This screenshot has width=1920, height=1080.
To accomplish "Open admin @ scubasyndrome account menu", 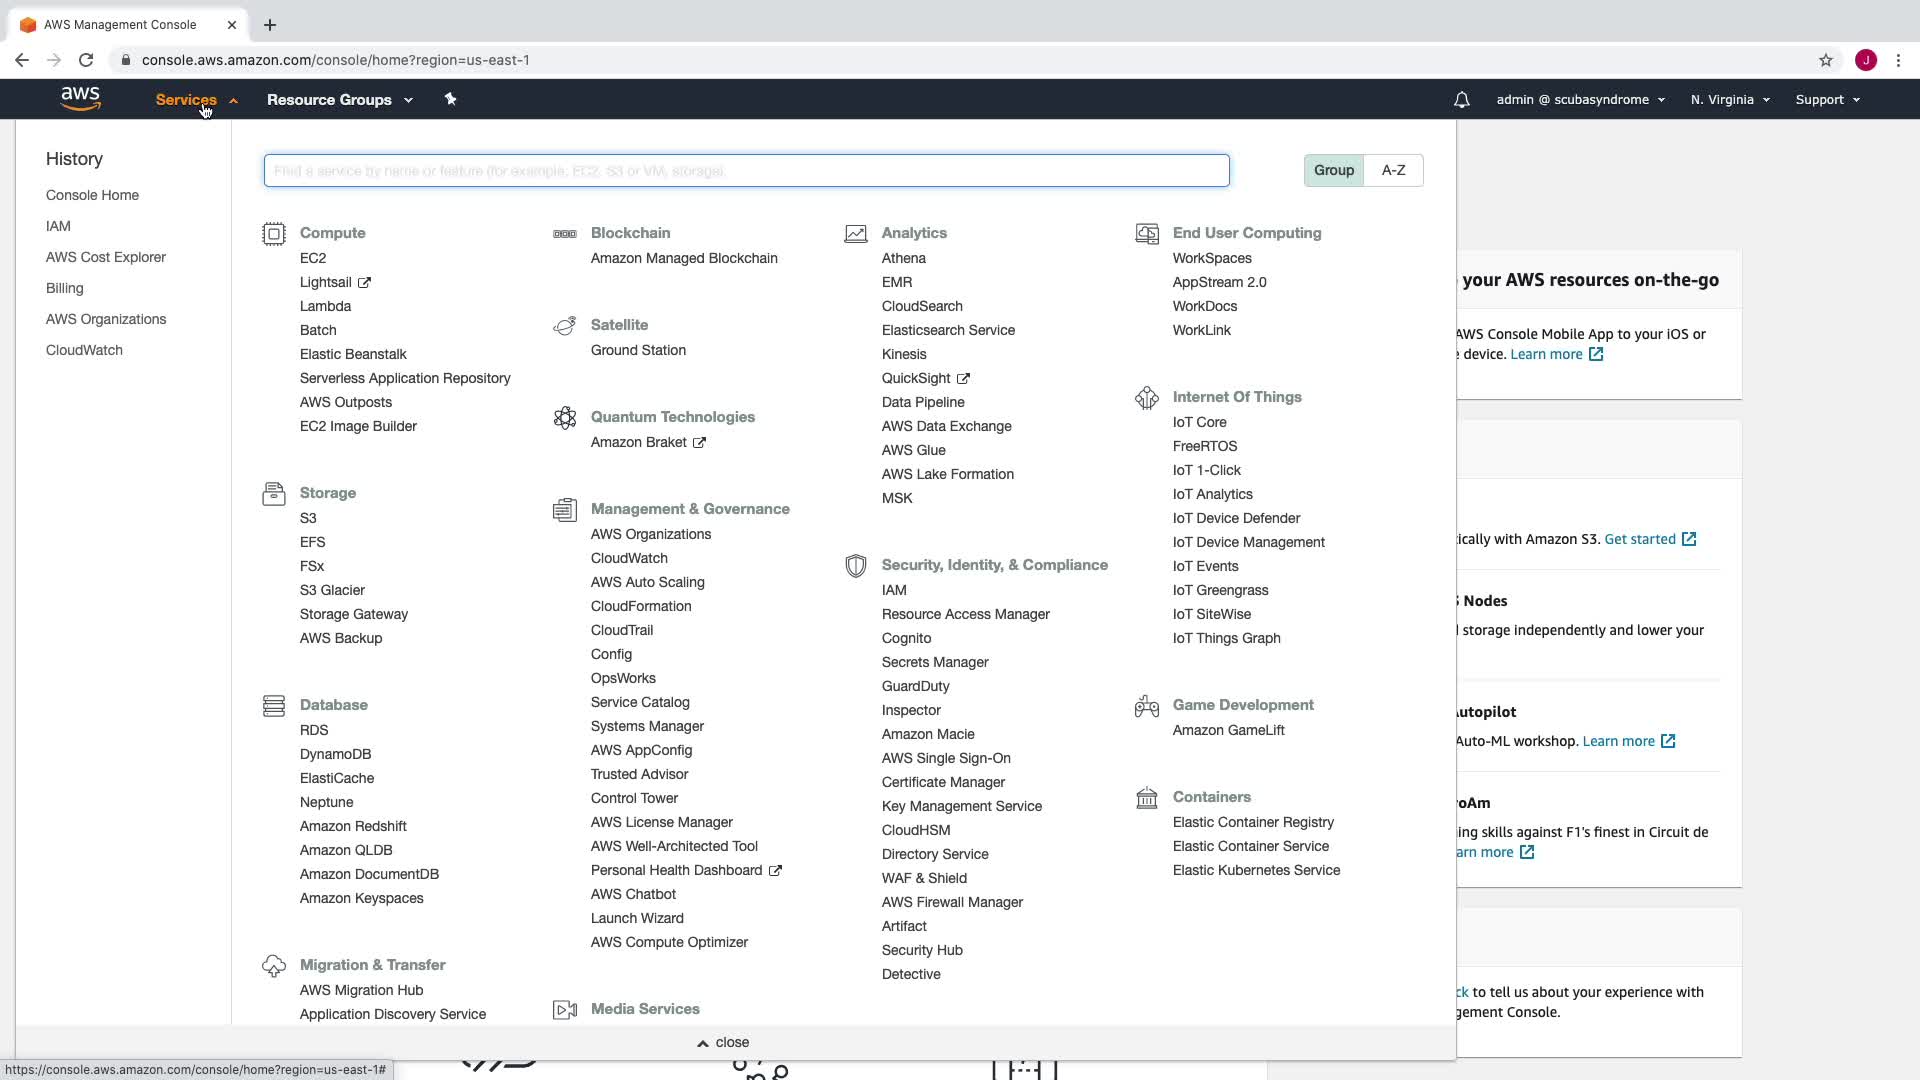I will pos(1580,100).
